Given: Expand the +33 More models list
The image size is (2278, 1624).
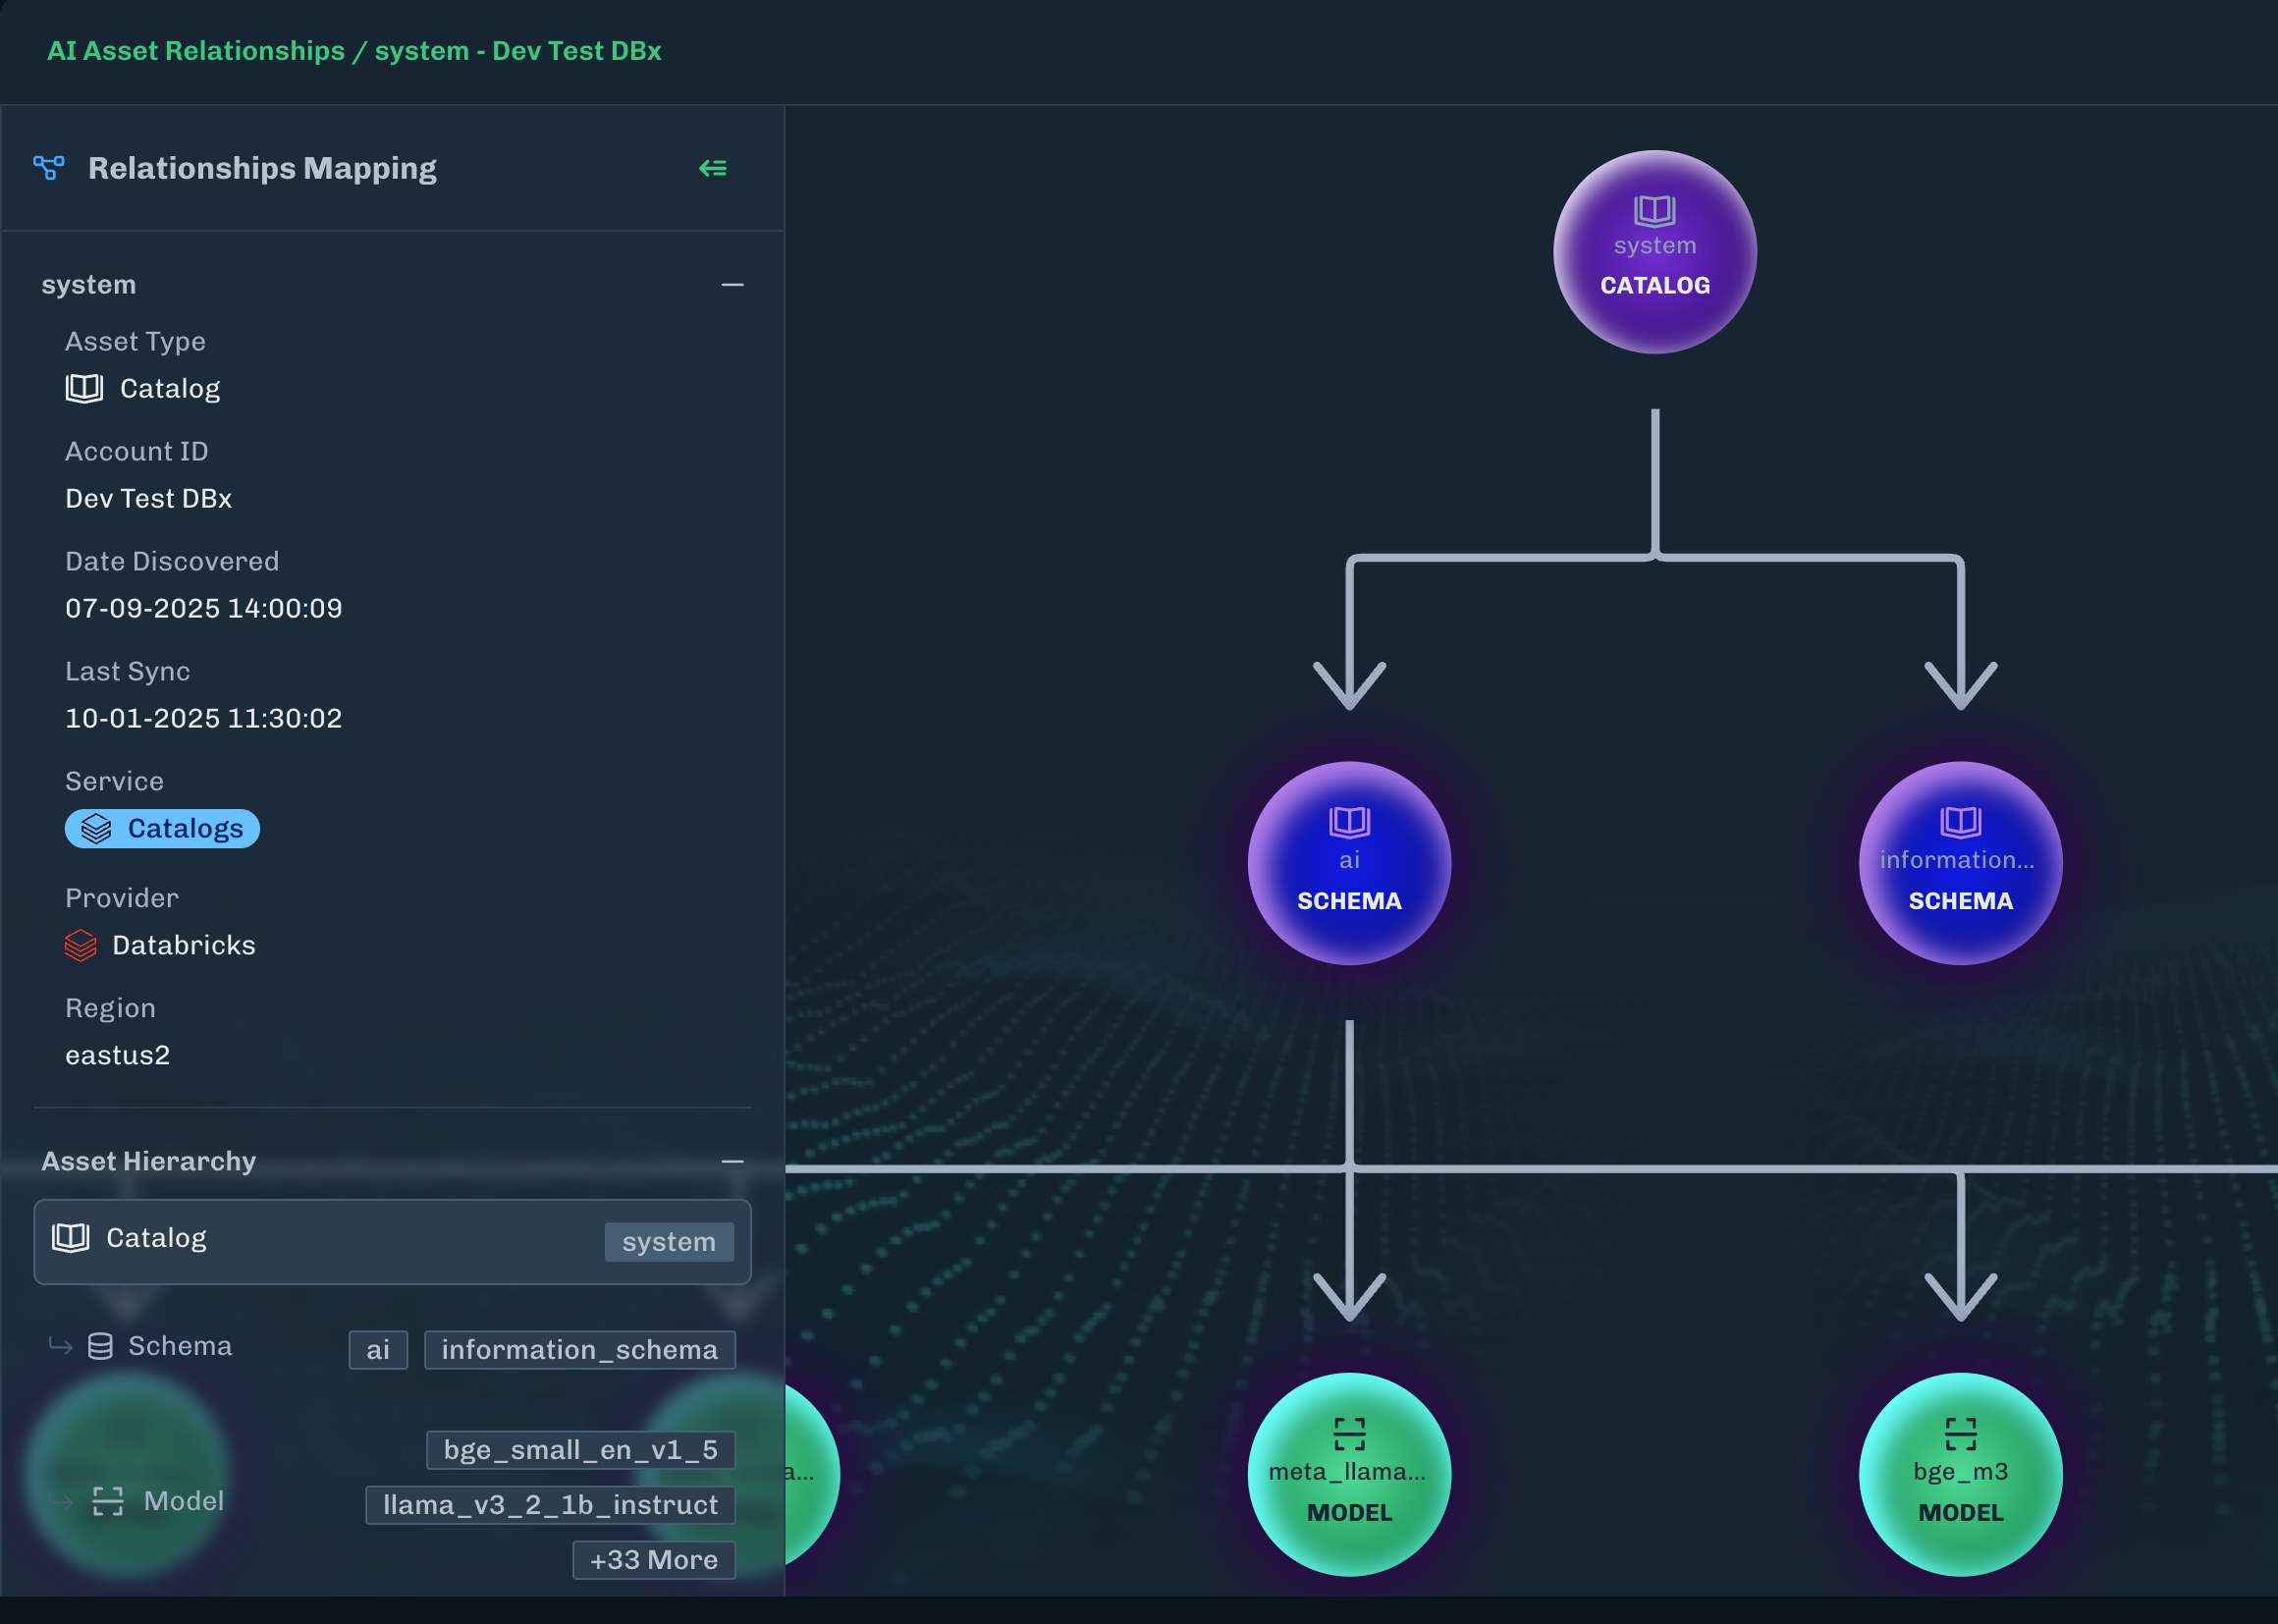Looking at the screenshot, I should [x=653, y=1559].
